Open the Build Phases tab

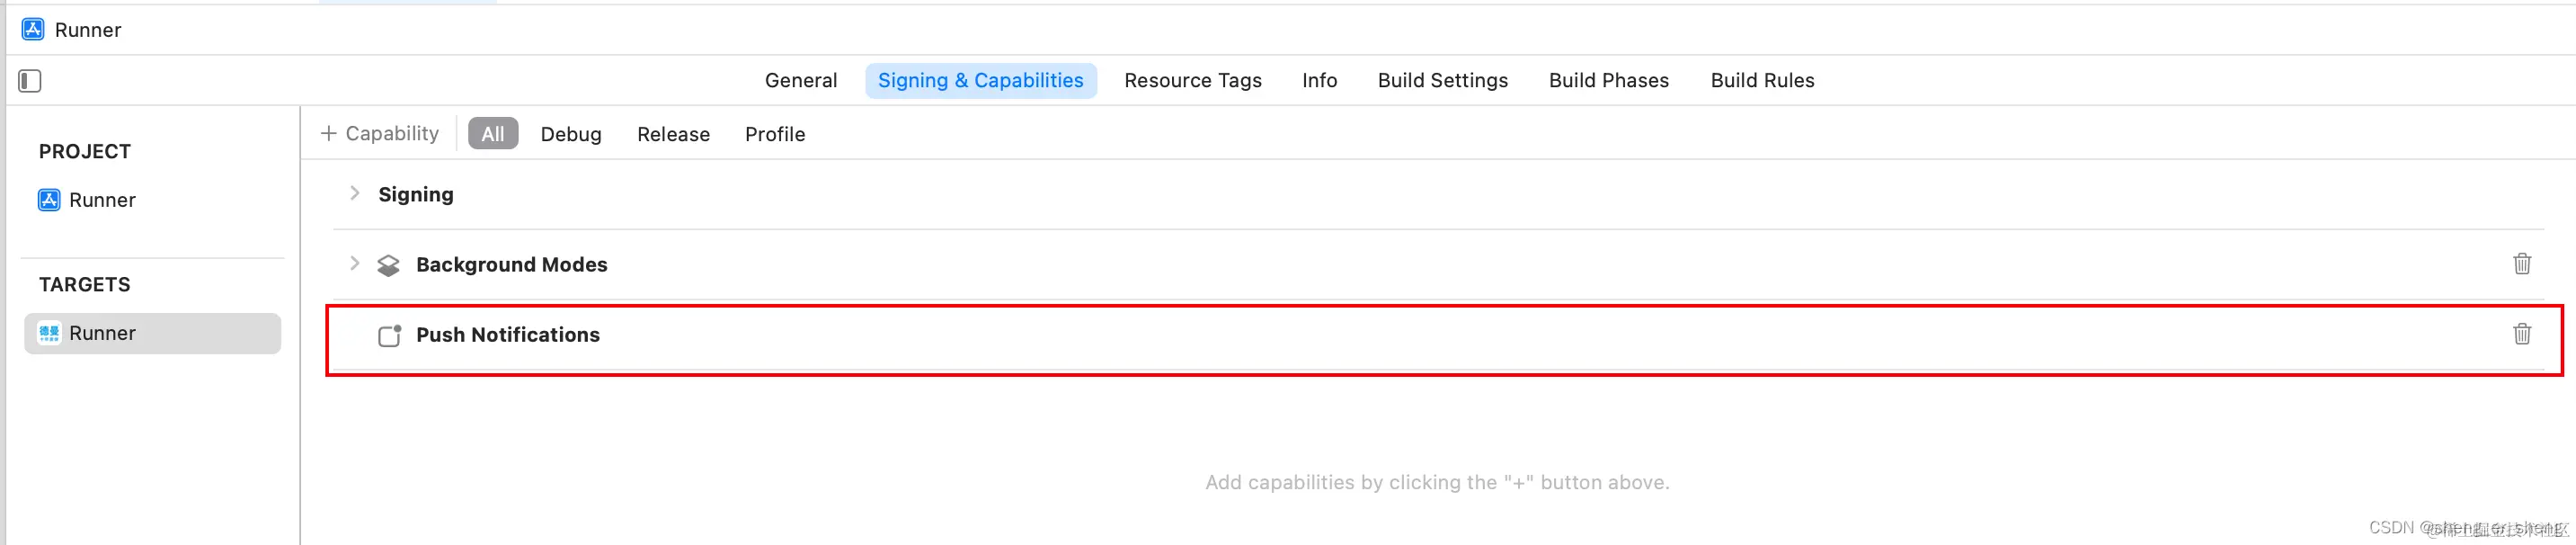1608,81
